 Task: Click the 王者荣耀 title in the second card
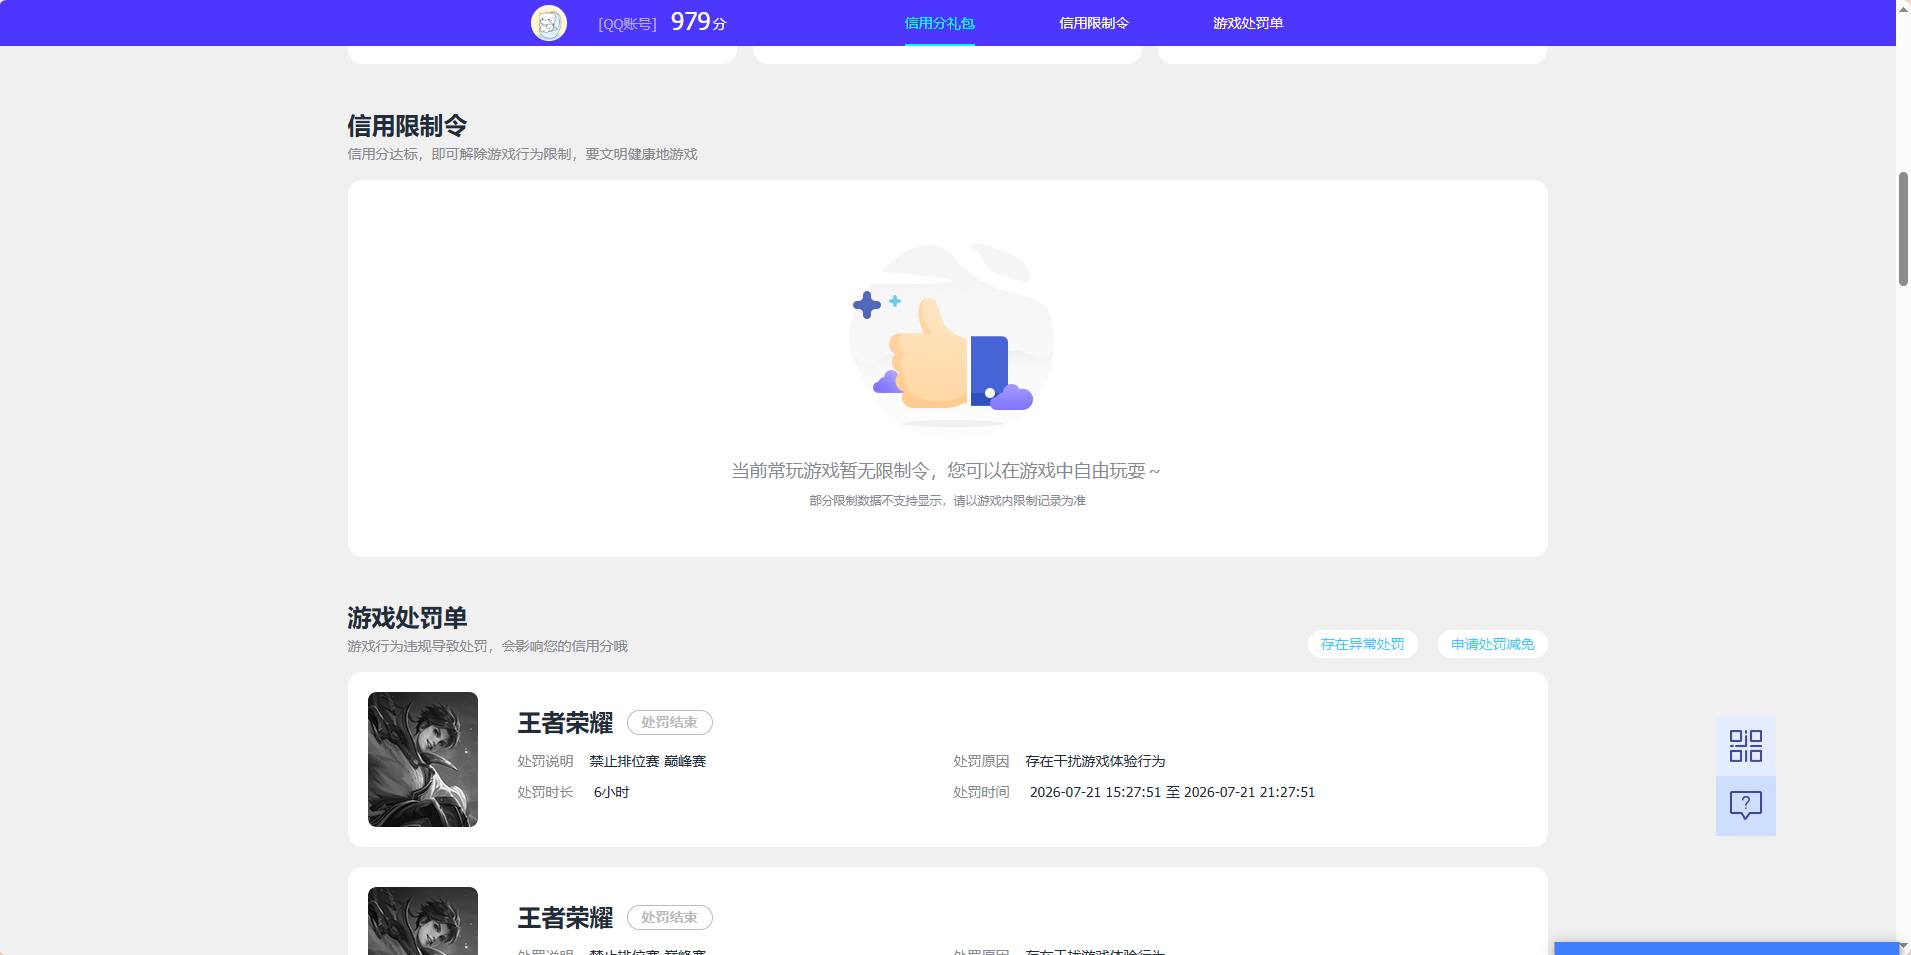[565, 918]
